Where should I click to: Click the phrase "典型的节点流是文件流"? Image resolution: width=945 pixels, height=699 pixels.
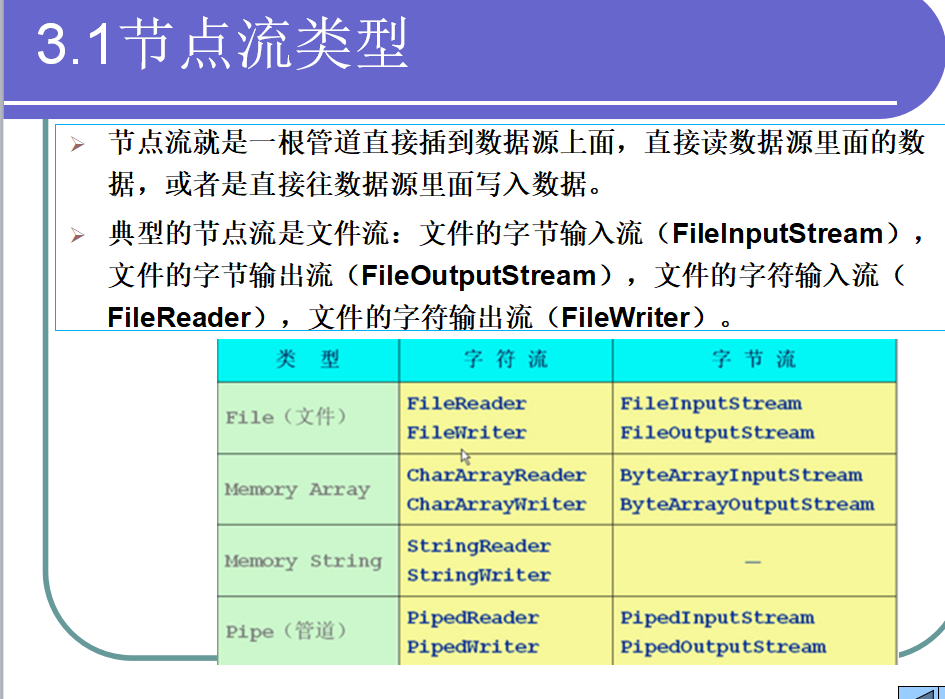point(249,233)
